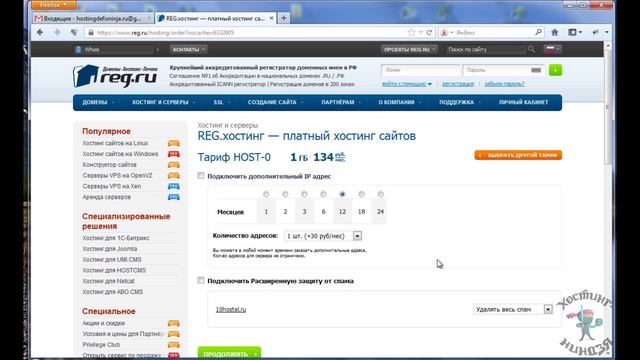Submit login with green arrow button
This screenshot has height=360, width=640.
[555, 70]
